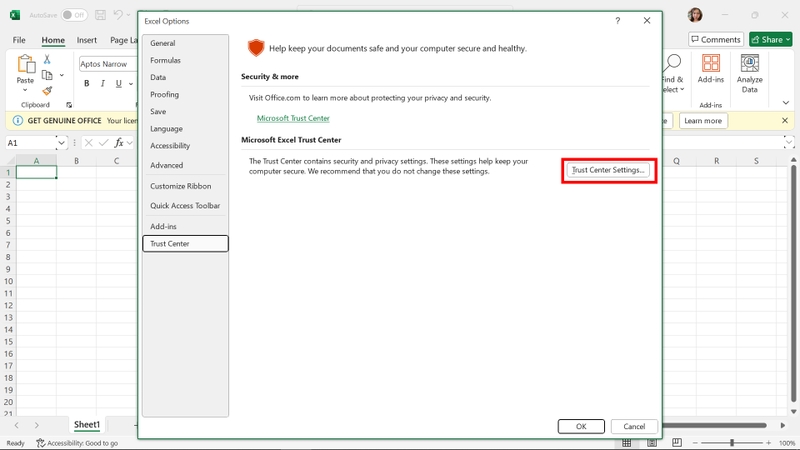Collapse the ribbon with the chevron
This screenshot has height=450, width=800.
tap(786, 103)
